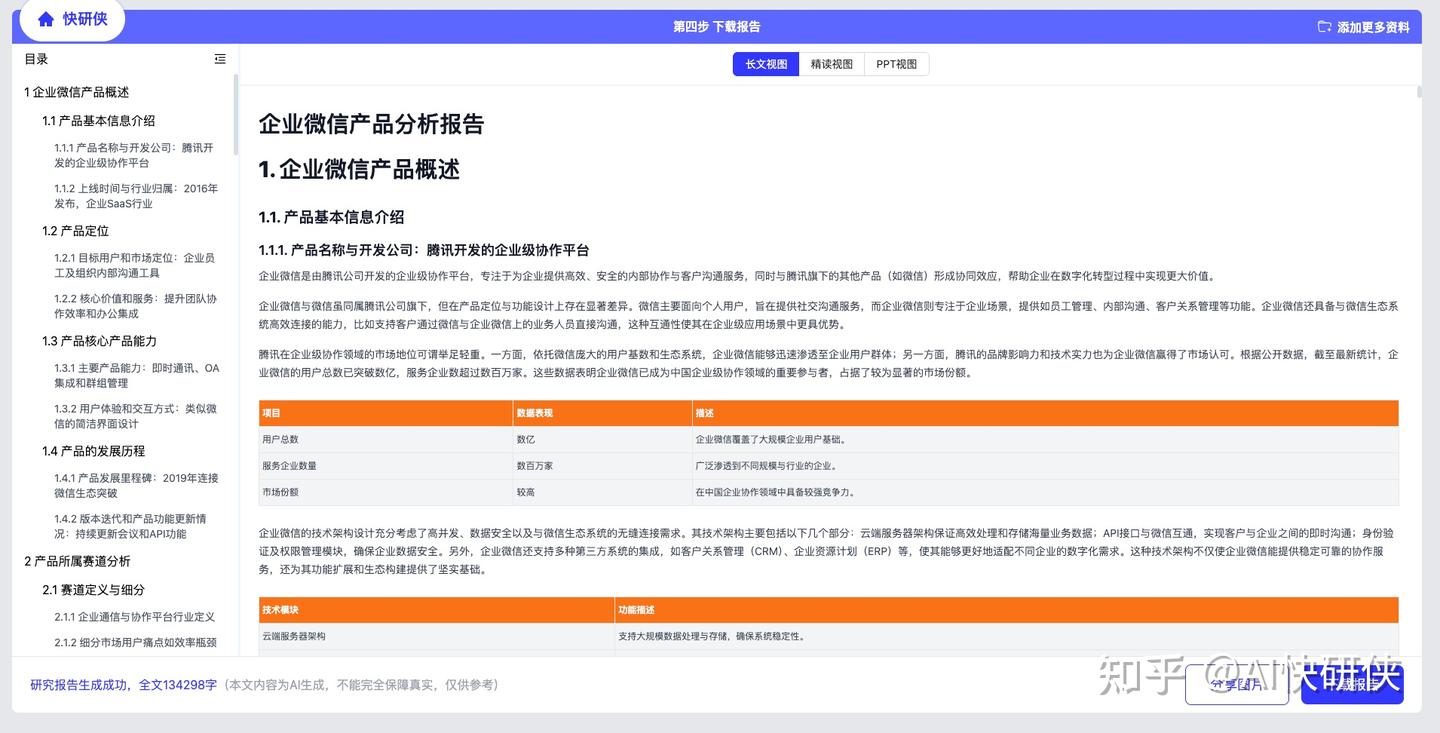Select outline item 1.1.1 产品名称与开发公司
The image size is (1440, 733).
tap(134, 155)
